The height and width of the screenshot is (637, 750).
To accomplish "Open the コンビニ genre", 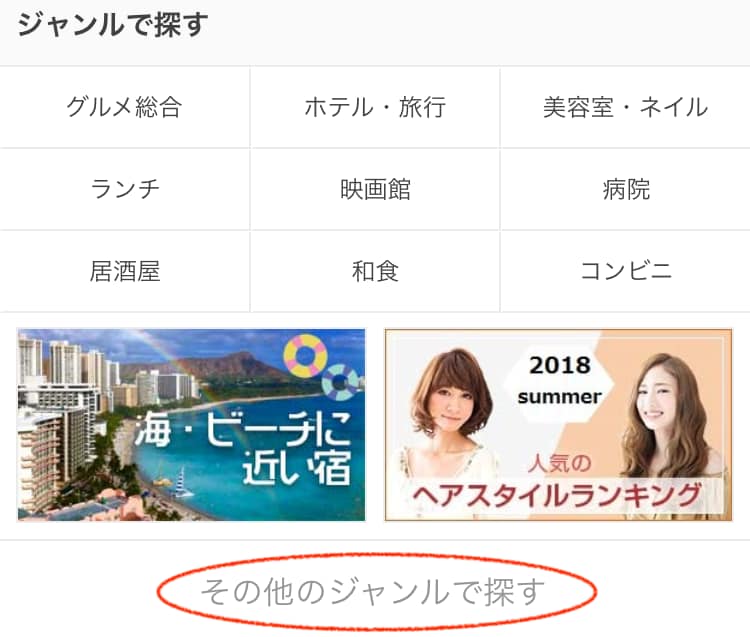I will tap(625, 272).
